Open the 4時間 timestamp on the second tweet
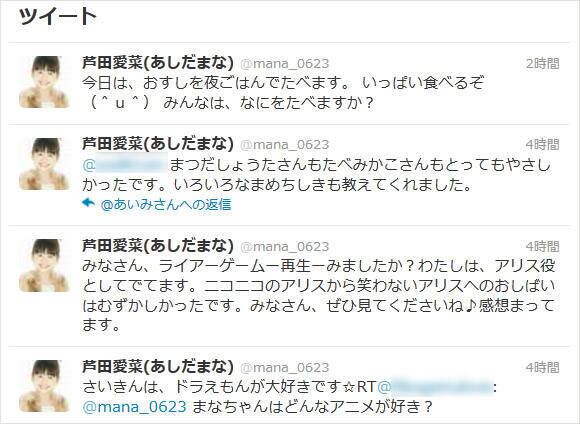This screenshot has width=580, height=424. (543, 145)
